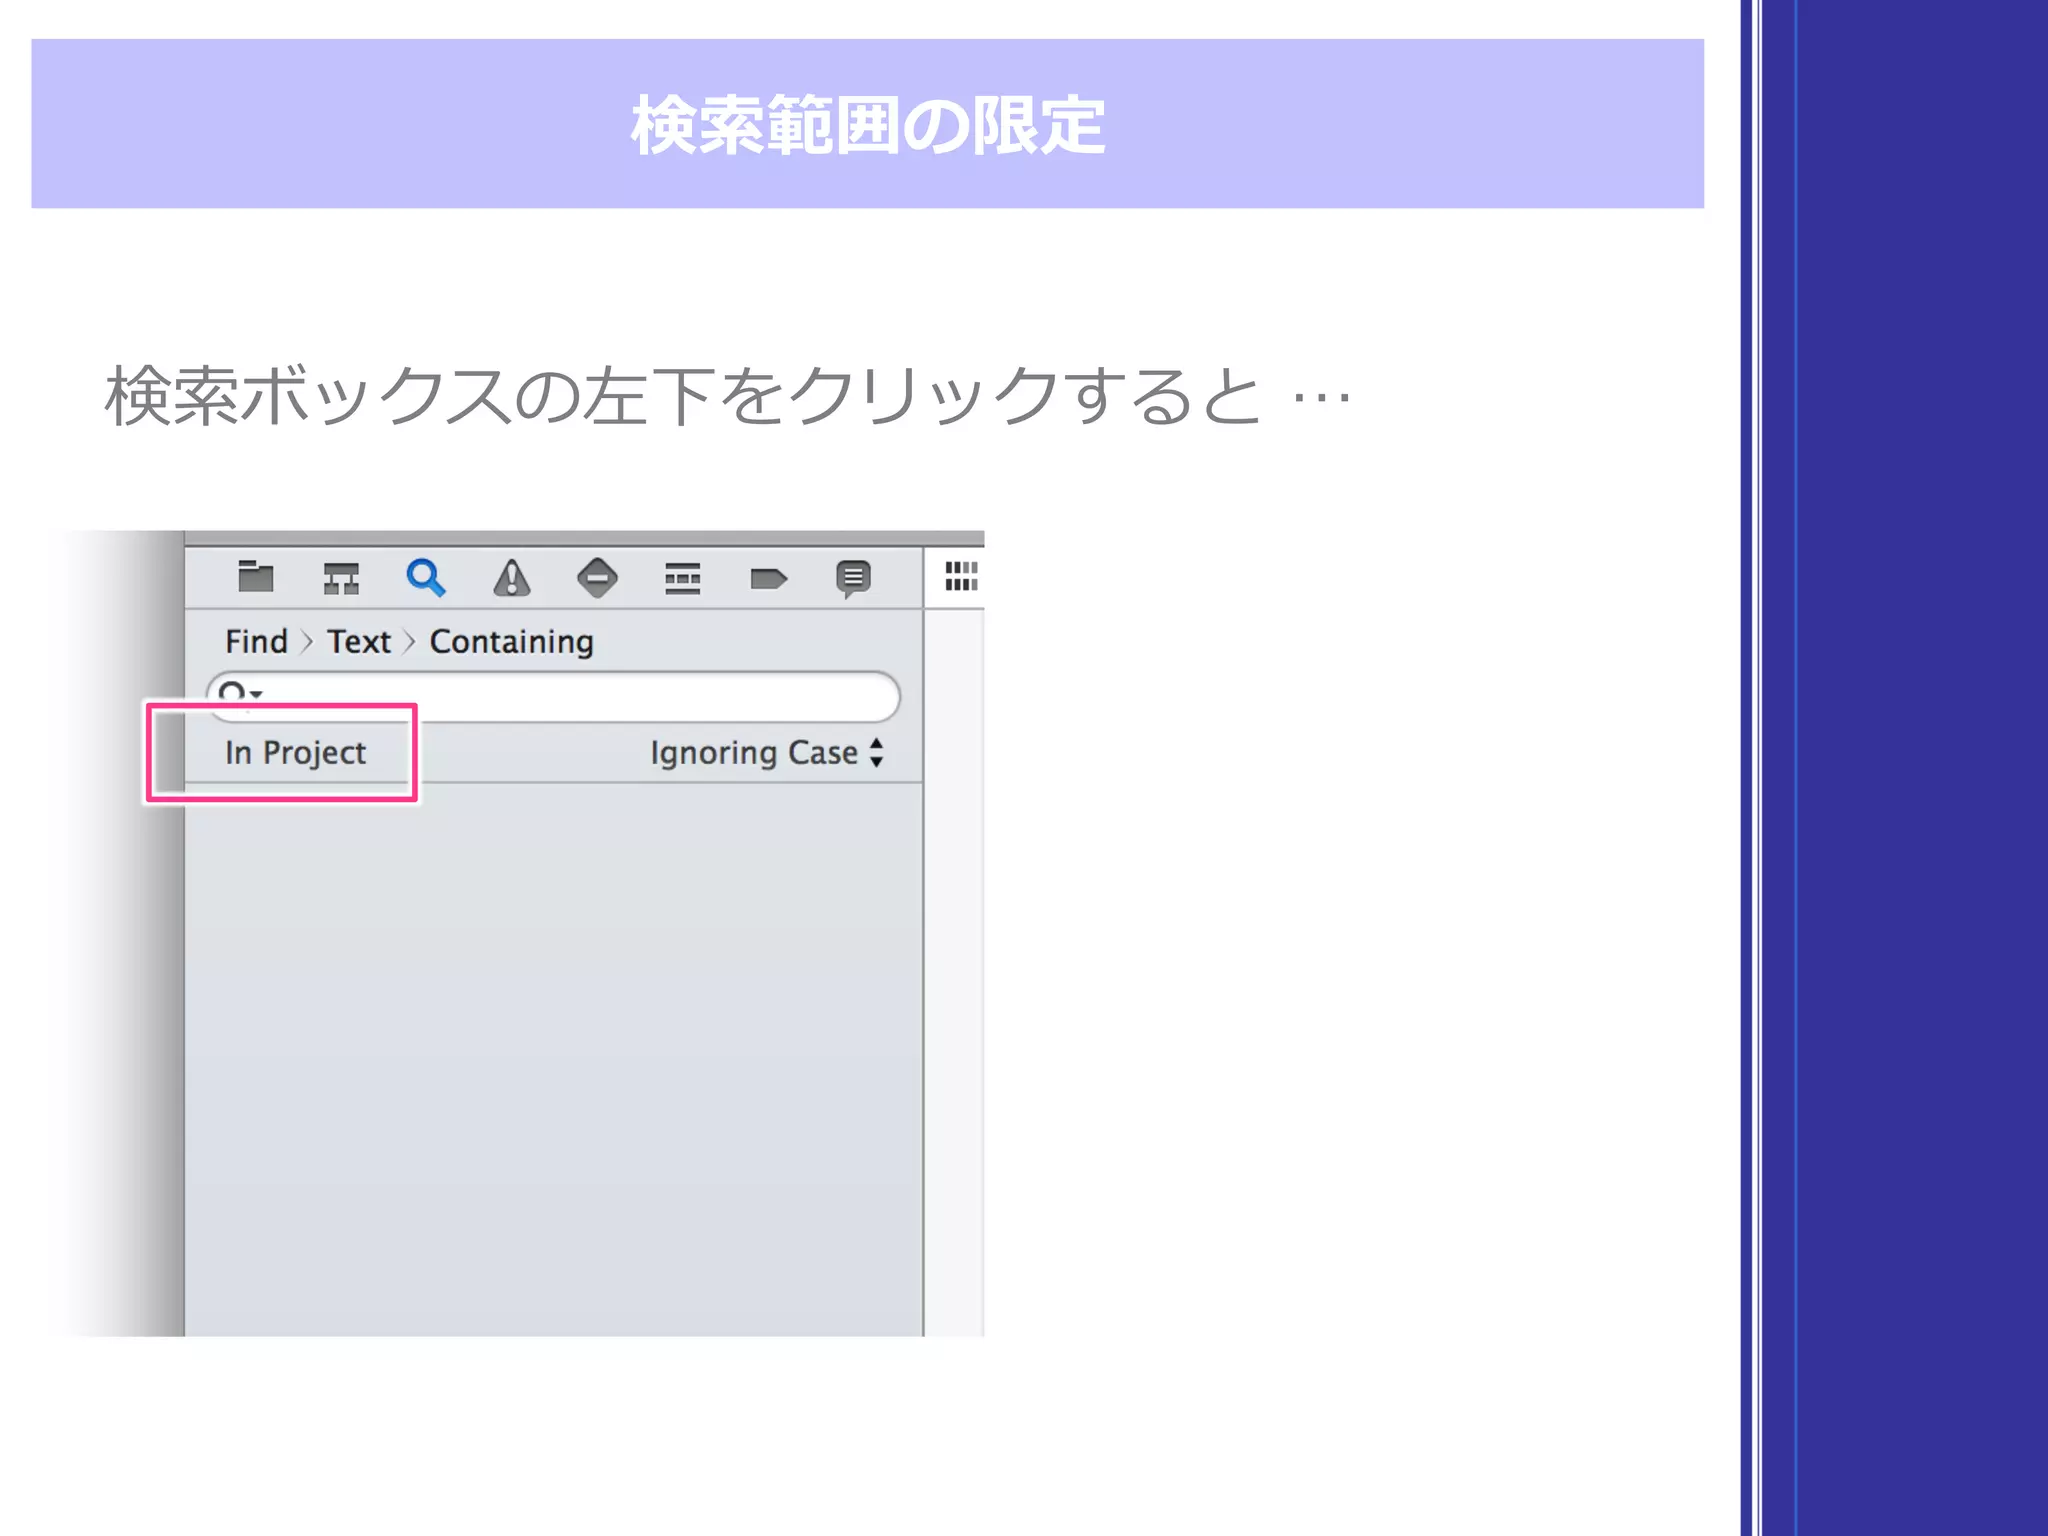Click the chevron between Find and Text
This screenshot has height=1536, width=2048.
click(307, 642)
